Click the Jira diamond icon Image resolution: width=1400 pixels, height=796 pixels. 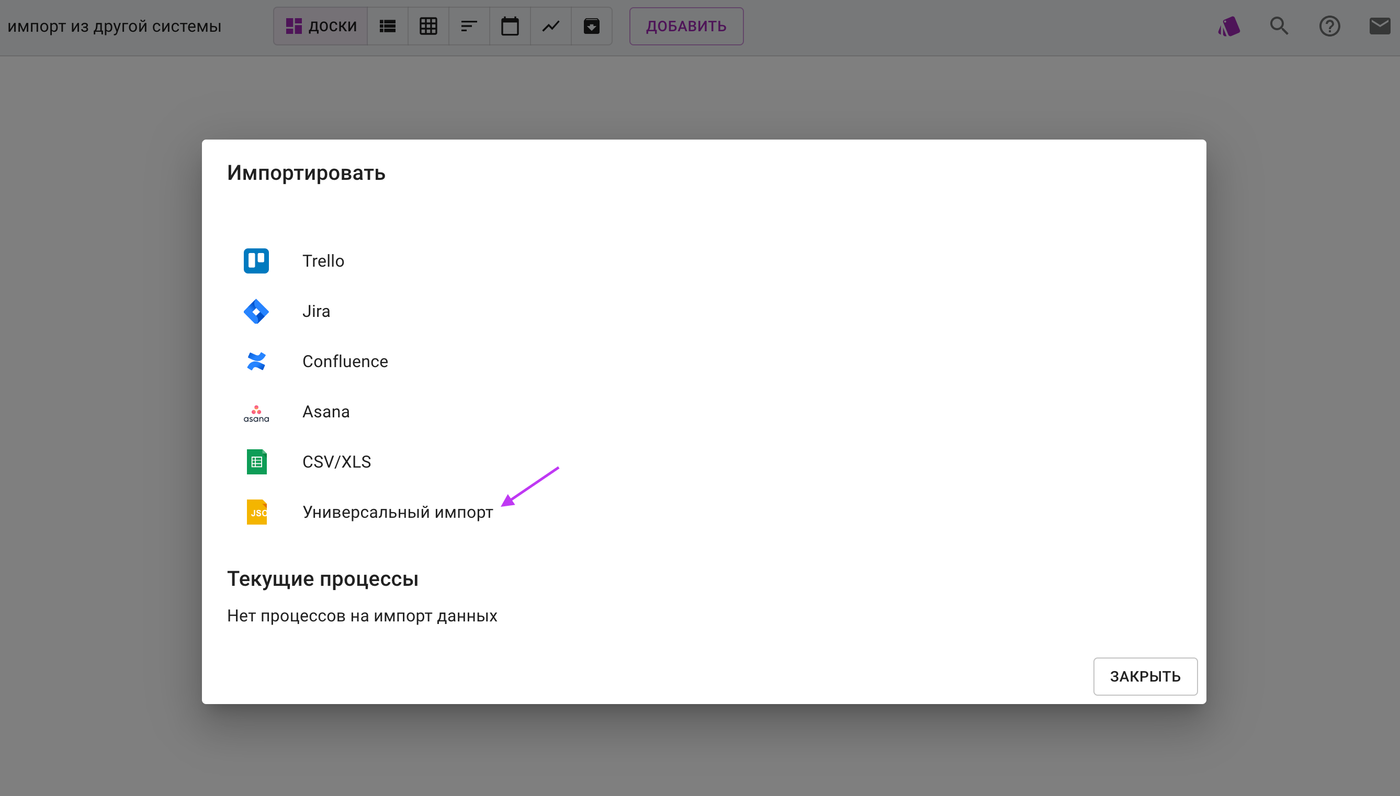point(256,311)
